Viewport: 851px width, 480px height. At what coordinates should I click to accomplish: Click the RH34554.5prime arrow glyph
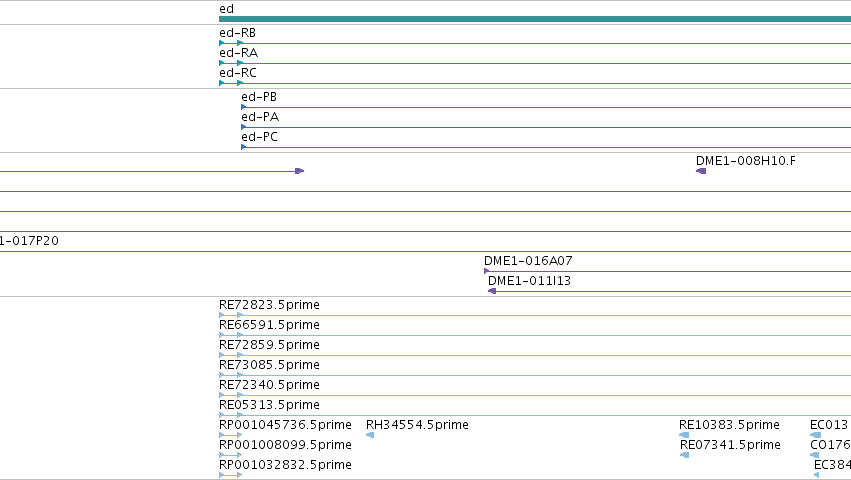[x=370, y=435]
